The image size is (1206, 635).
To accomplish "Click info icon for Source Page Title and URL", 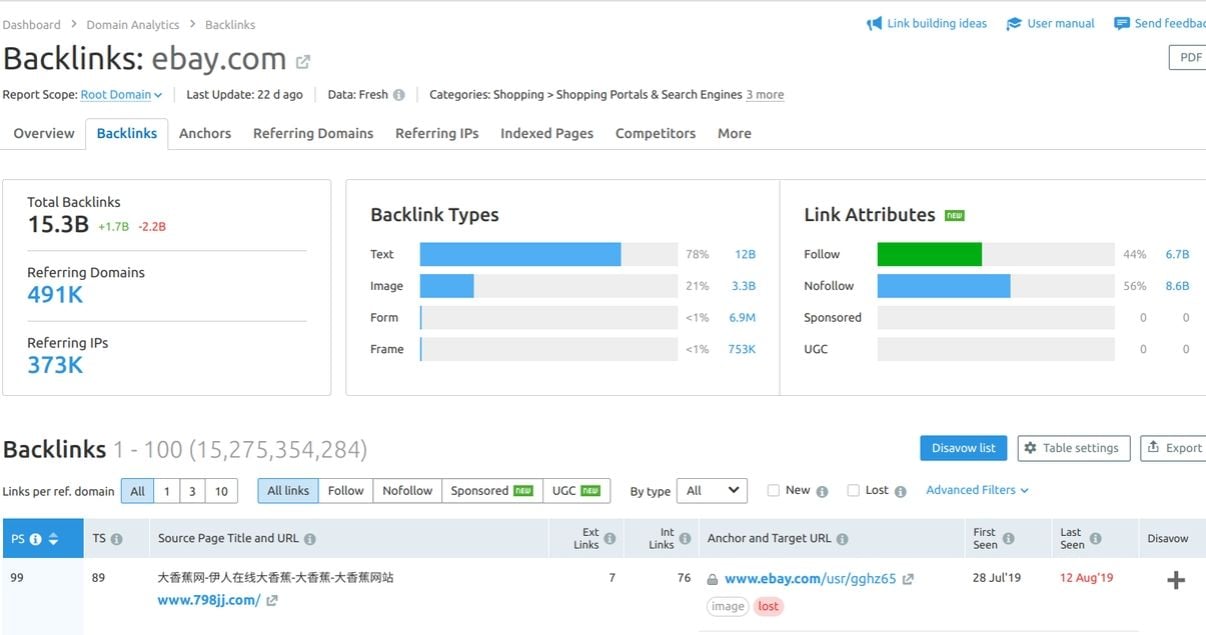I will (x=310, y=539).
